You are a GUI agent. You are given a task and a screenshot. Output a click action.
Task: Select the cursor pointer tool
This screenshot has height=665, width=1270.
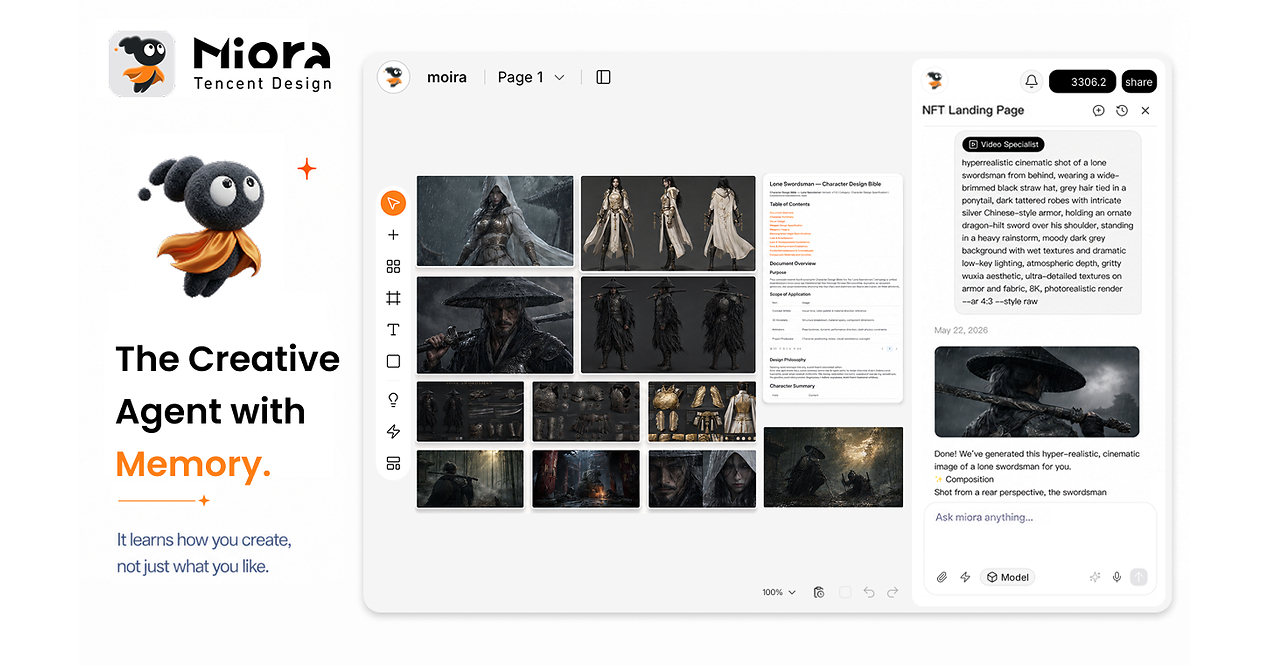(393, 203)
